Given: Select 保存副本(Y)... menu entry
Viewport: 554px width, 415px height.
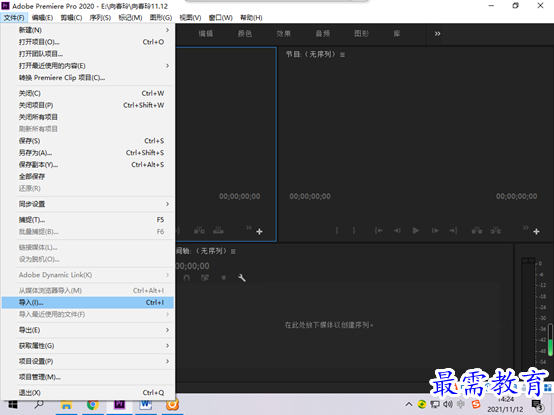Looking at the screenshot, I should click(88, 165).
